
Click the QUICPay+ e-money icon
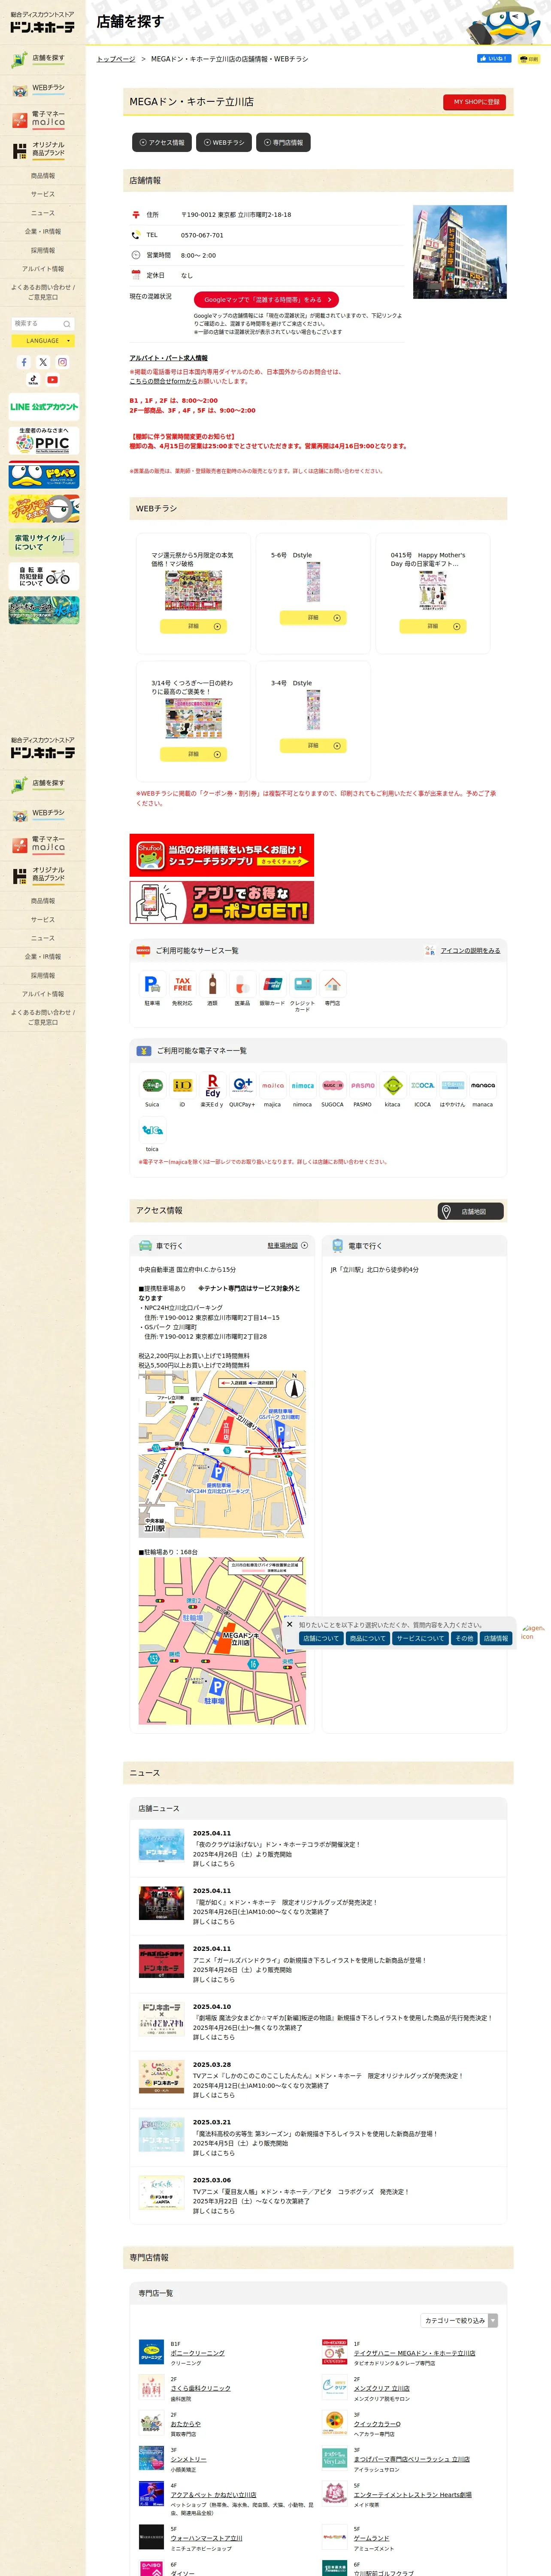point(242,1085)
